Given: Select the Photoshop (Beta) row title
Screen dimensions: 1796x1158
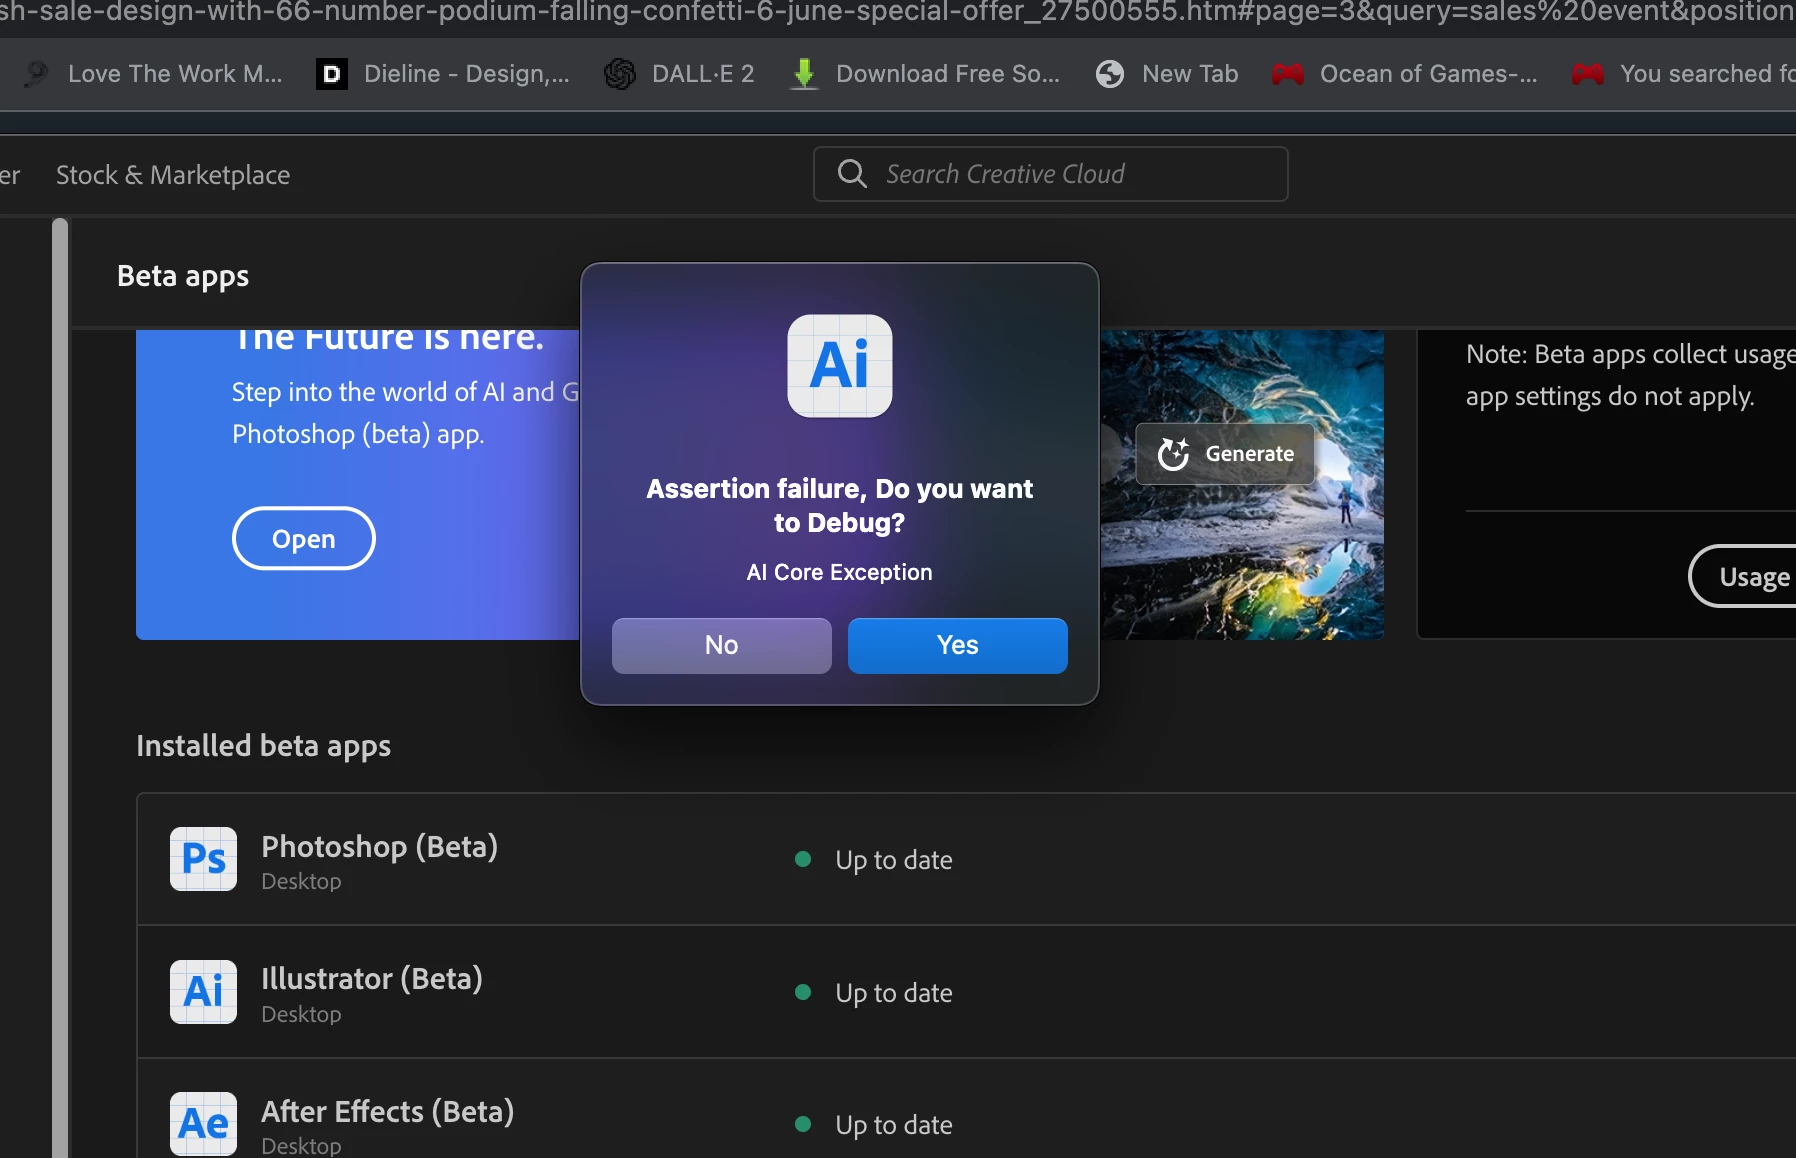Looking at the screenshot, I should pos(380,847).
